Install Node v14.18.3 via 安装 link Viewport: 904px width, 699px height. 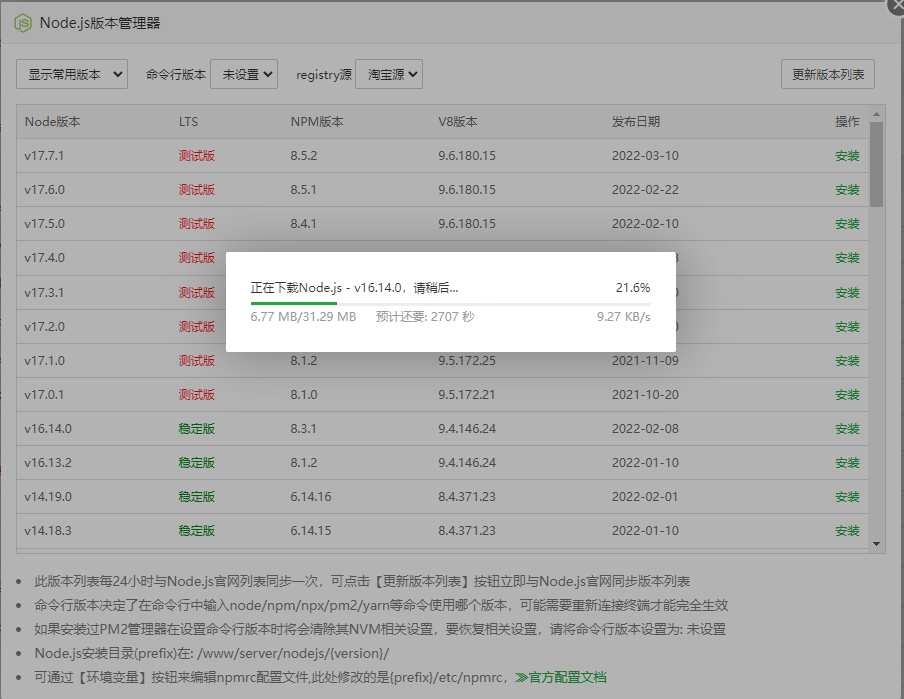point(848,531)
